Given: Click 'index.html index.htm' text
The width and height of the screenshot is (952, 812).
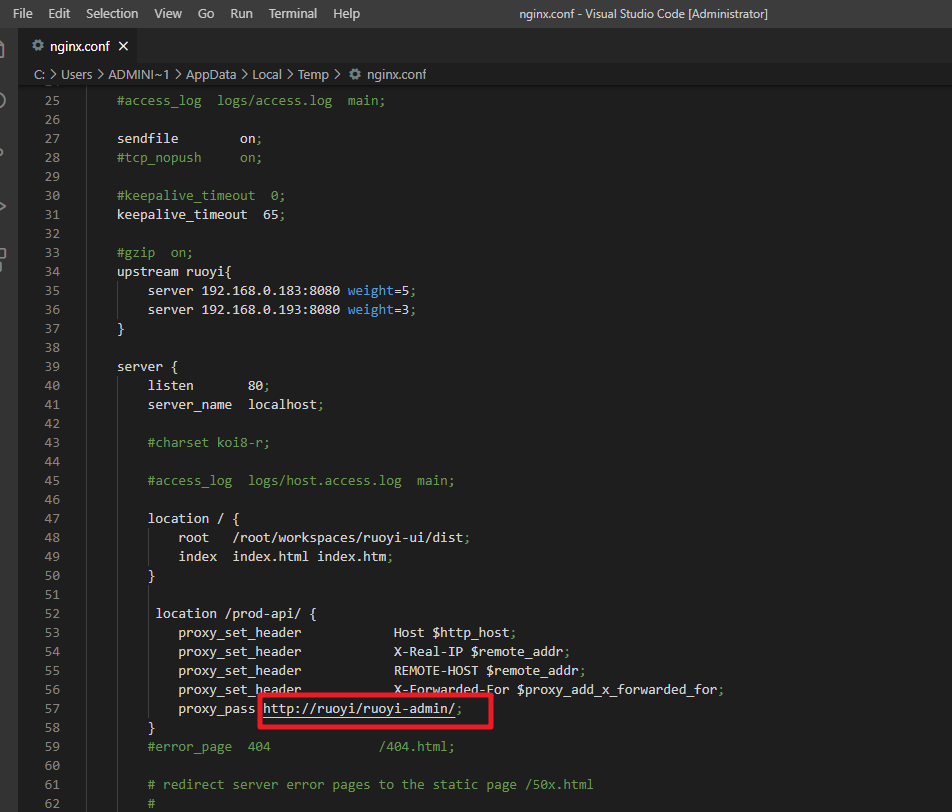Looking at the screenshot, I should pos(310,556).
